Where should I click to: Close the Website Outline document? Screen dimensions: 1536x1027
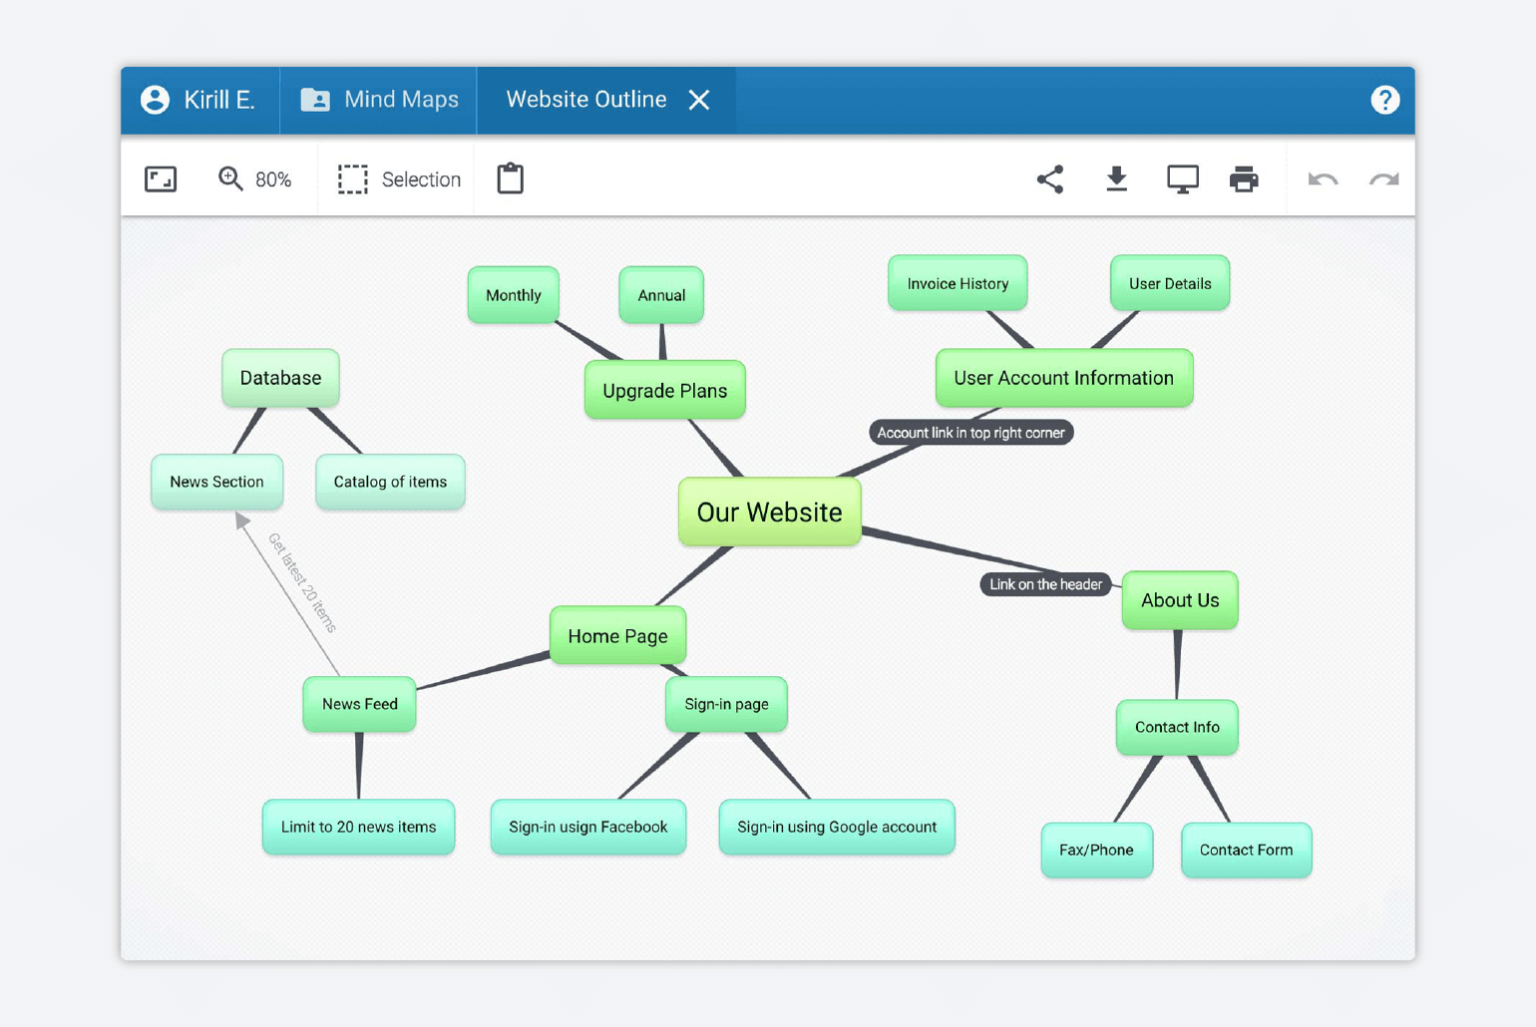pyautogui.click(x=699, y=100)
